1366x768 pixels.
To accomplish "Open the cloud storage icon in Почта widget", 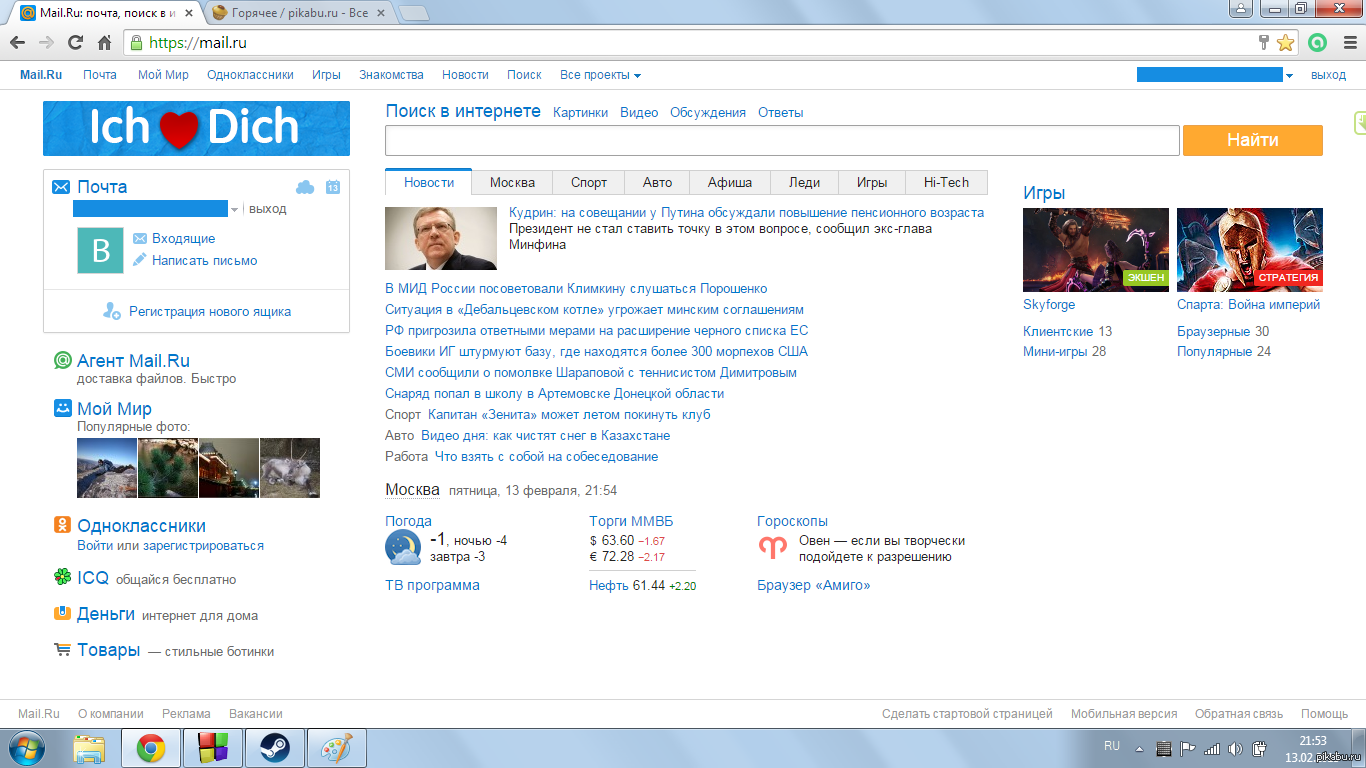I will click(x=305, y=187).
